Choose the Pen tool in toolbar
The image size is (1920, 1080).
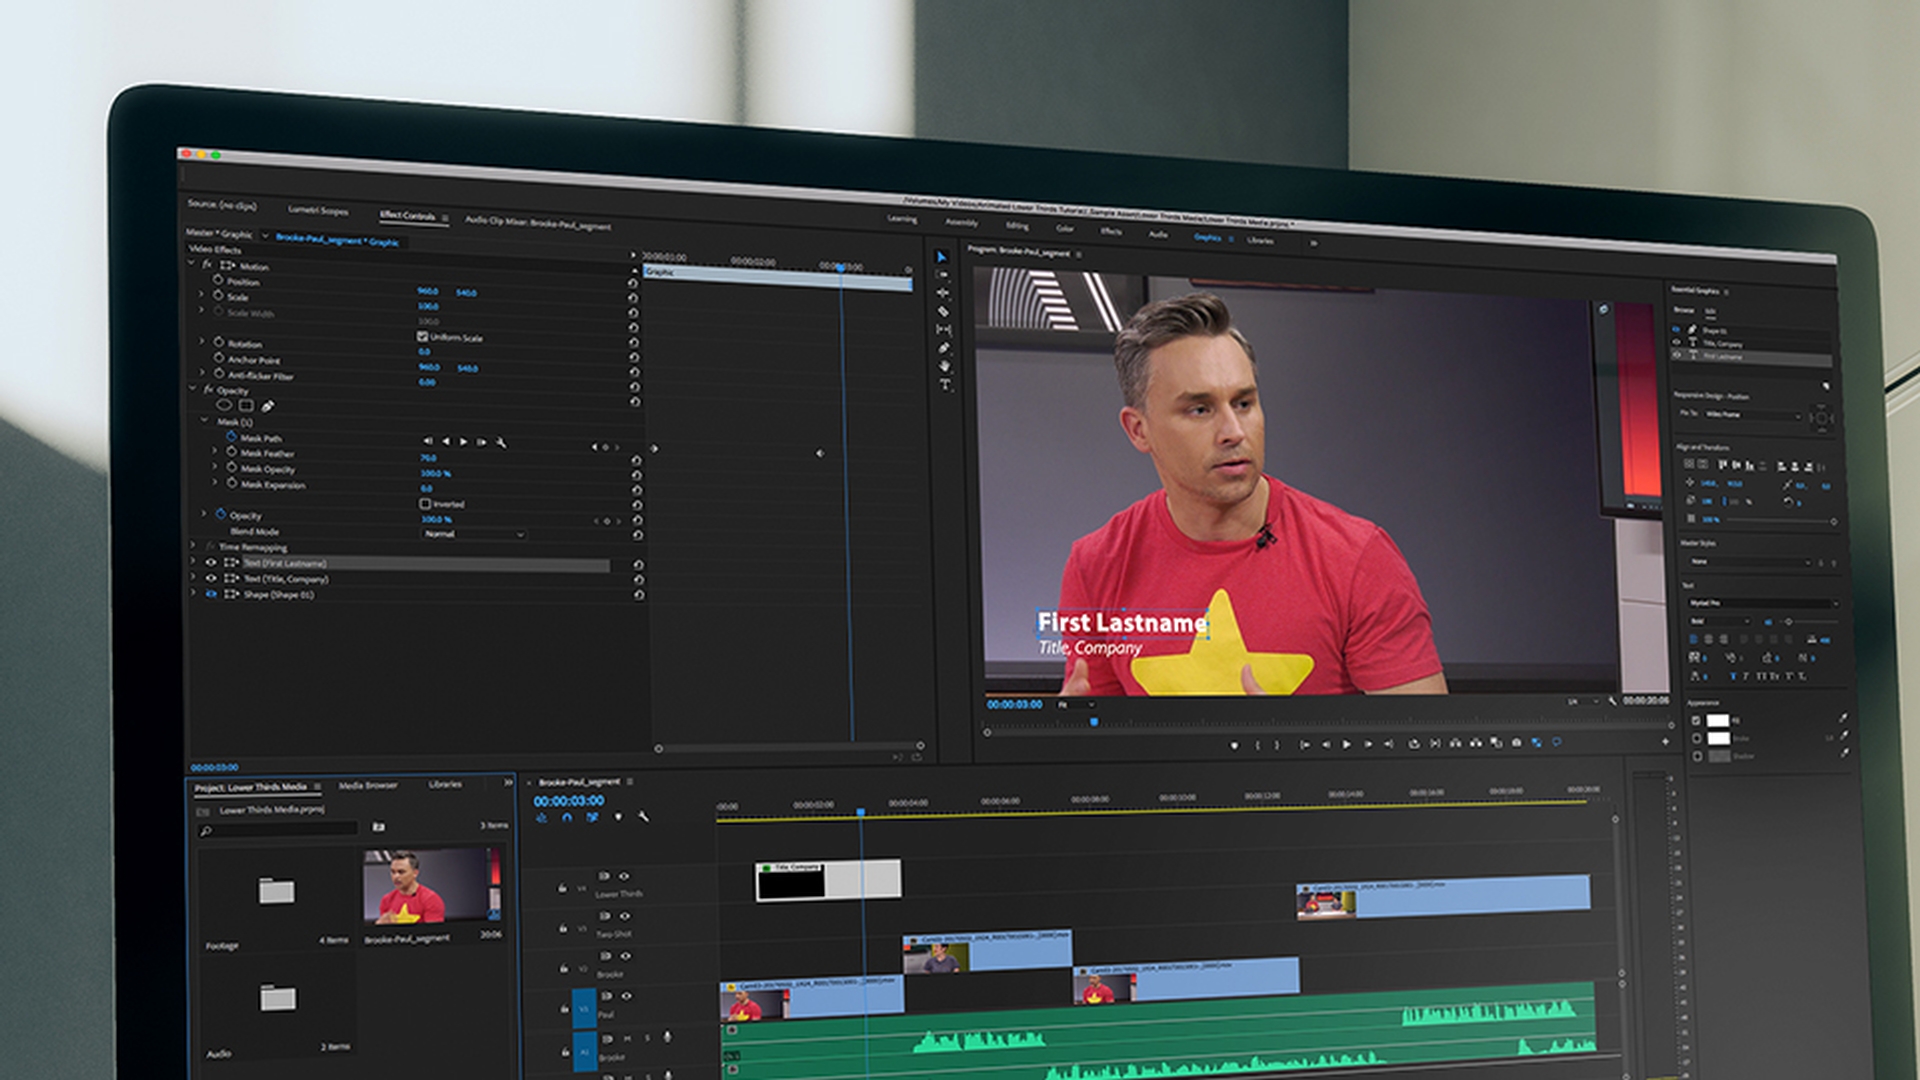tap(944, 348)
